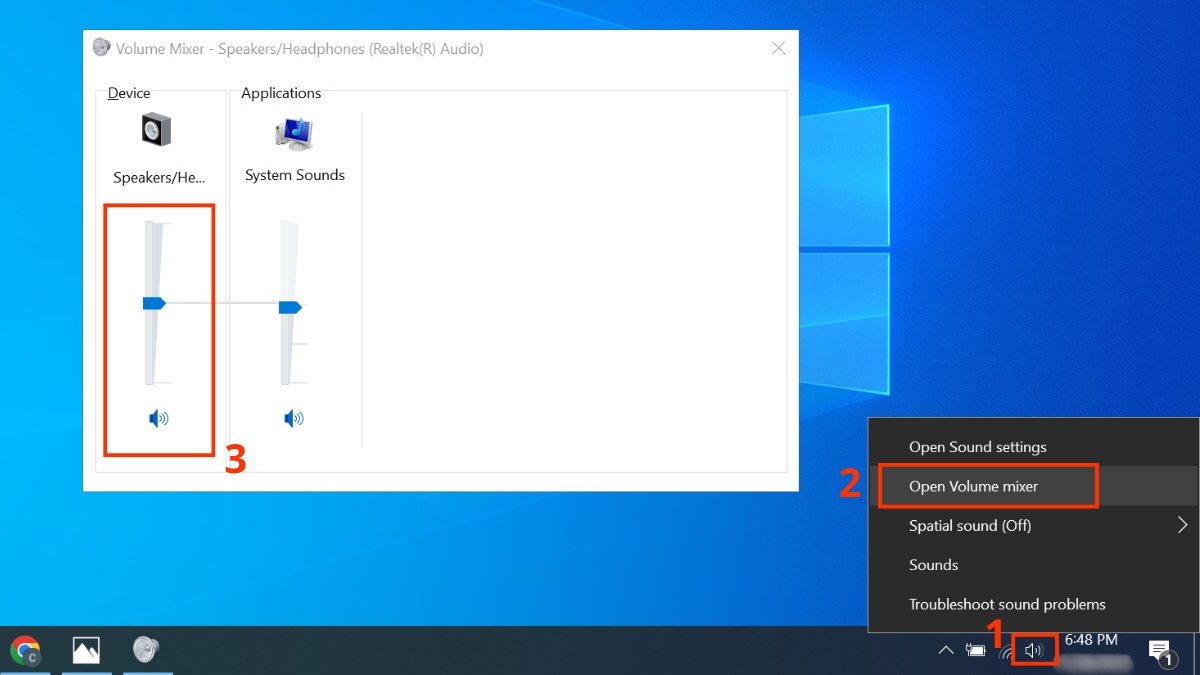Click the show hidden icons chevron
The height and width of the screenshot is (675, 1200).
point(946,649)
